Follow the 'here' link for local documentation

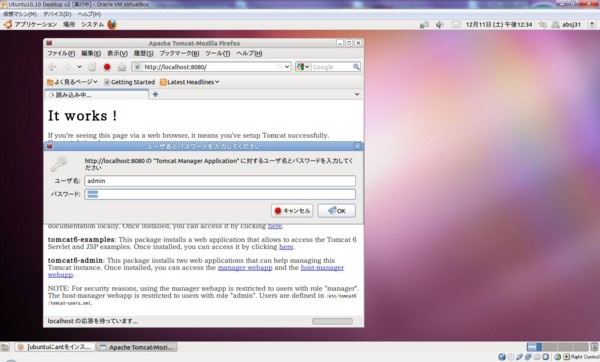pos(275,226)
